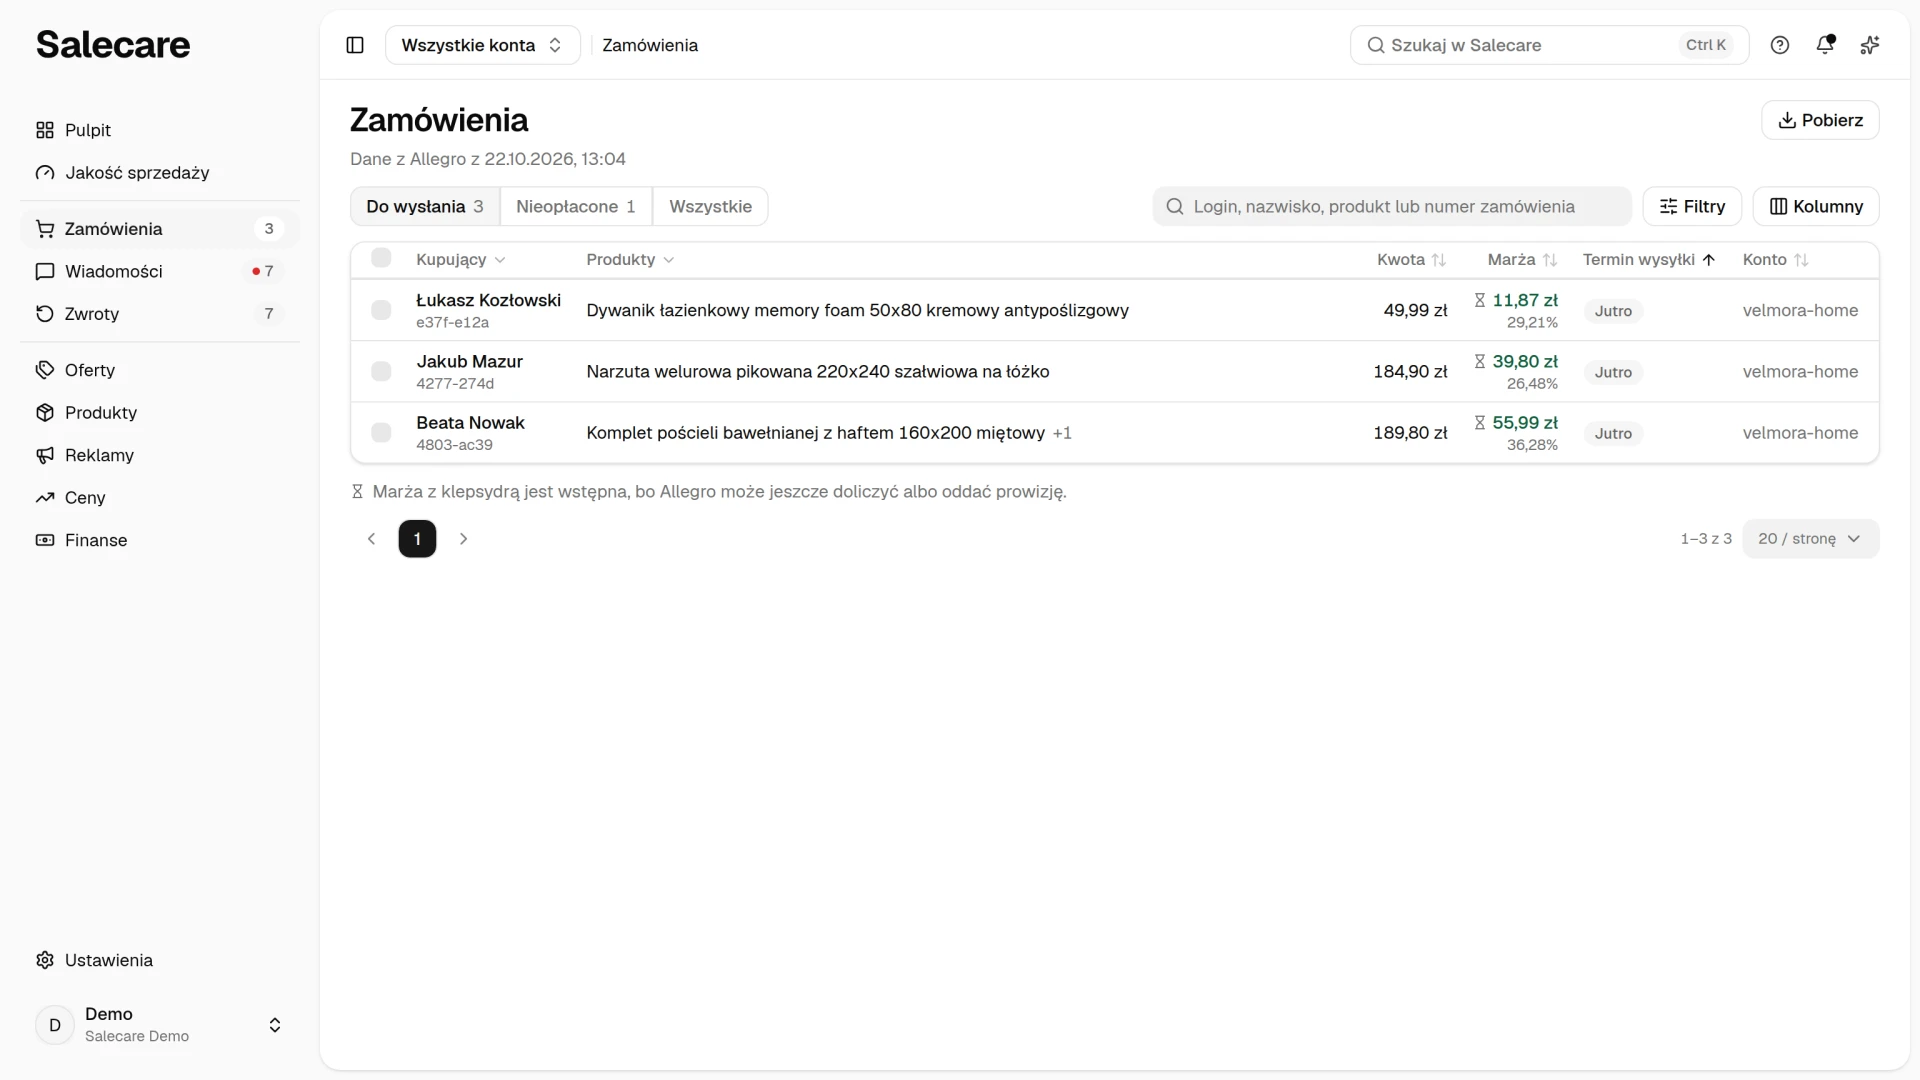Go to the next page arrow
The image size is (1920, 1080).
click(463, 539)
